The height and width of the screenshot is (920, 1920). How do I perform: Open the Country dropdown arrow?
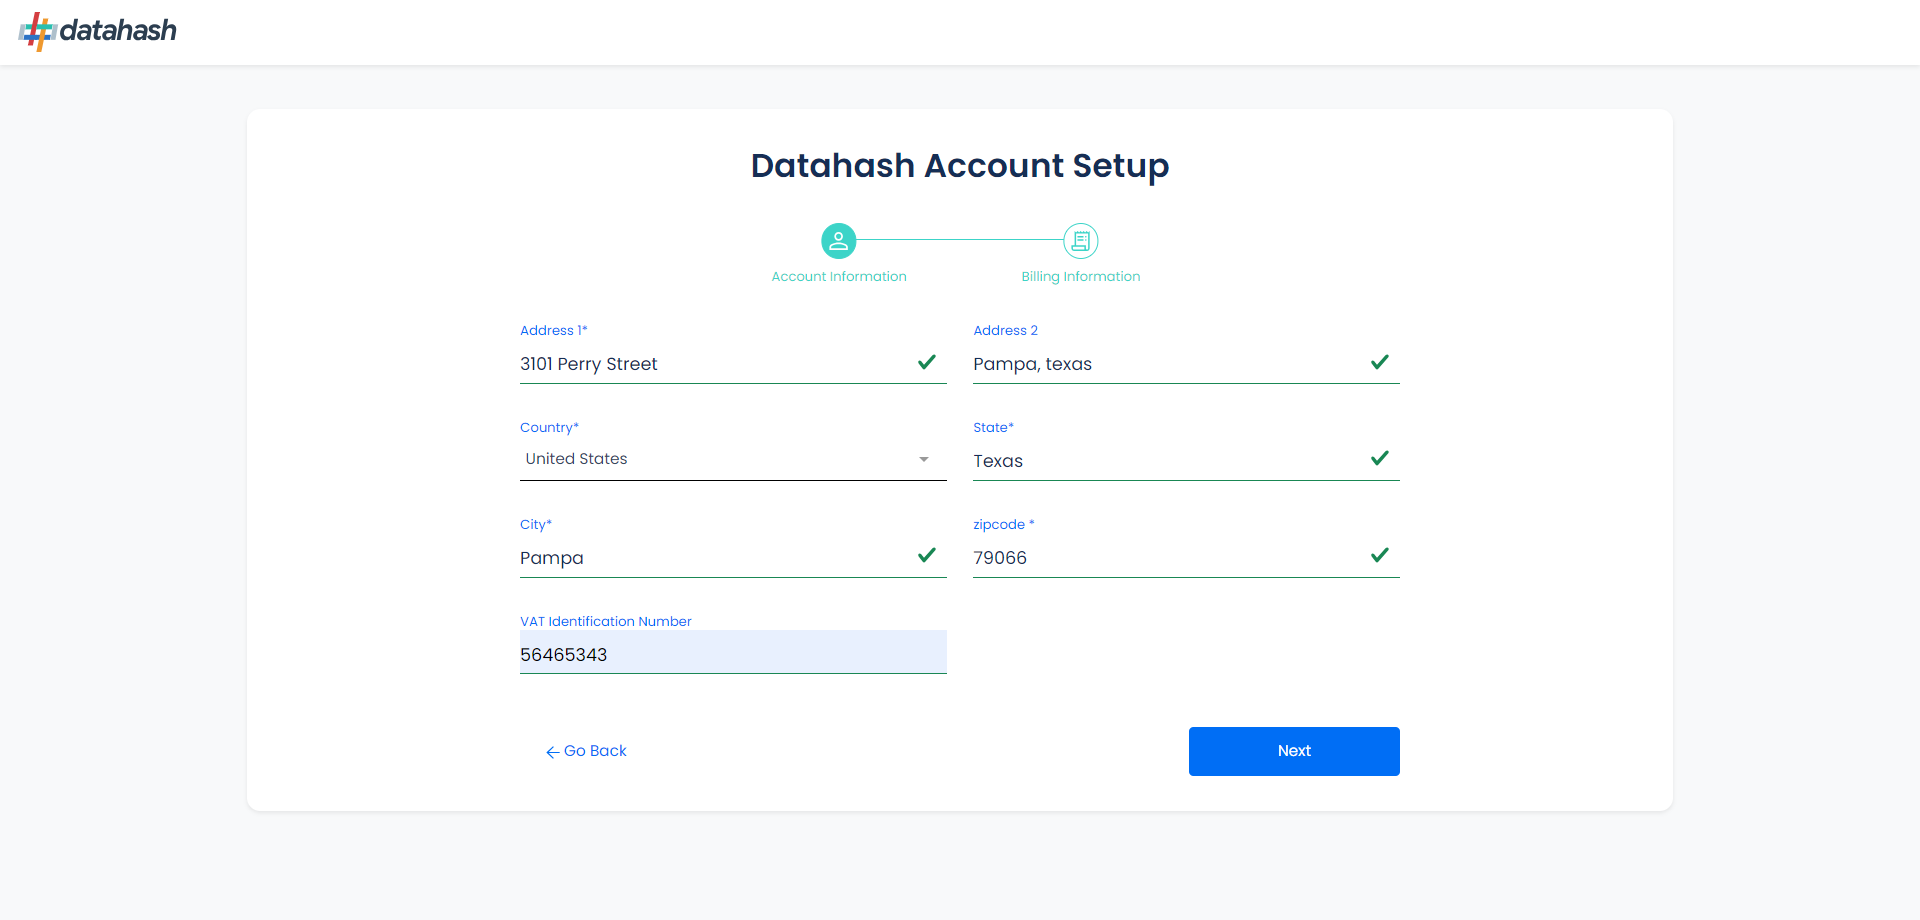pos(924,459)
